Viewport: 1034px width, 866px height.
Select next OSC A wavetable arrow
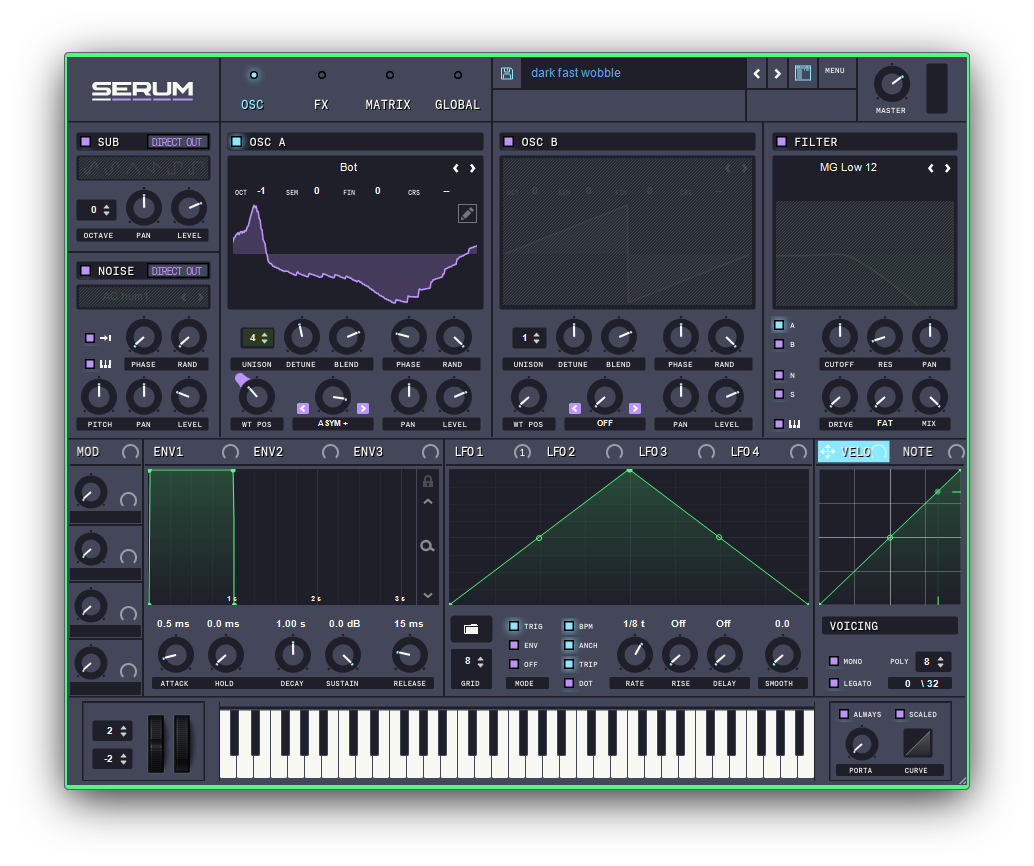(x=472, y=168)
